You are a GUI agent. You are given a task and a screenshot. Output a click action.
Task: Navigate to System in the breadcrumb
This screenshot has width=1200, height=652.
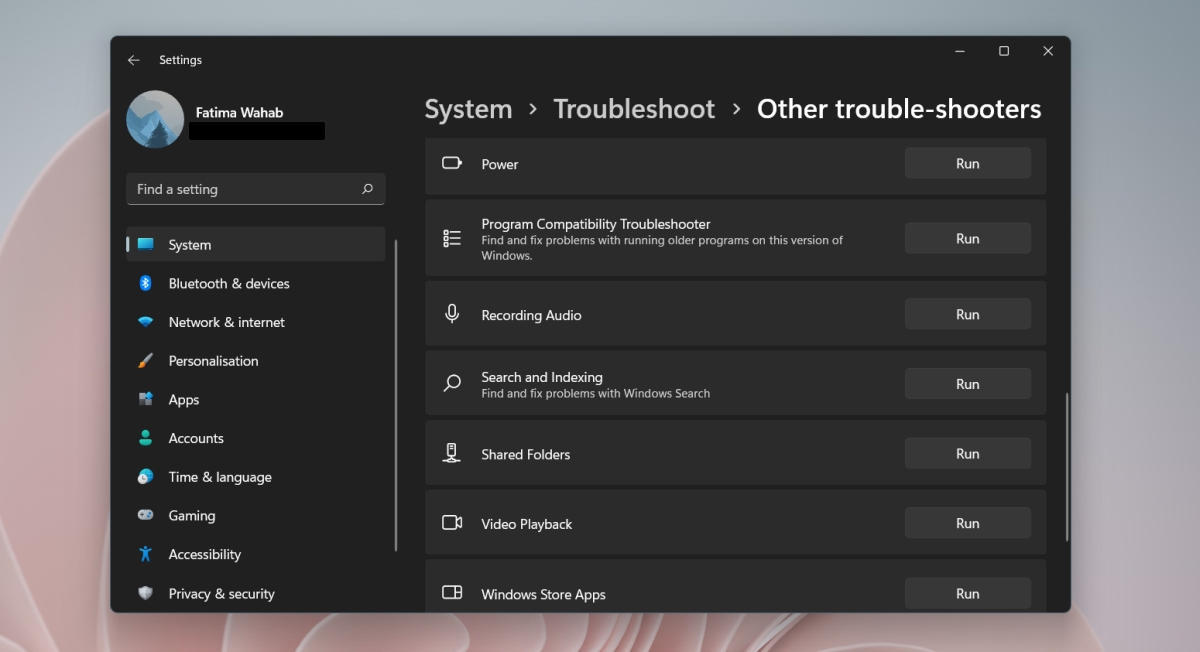tap(468, 109)
